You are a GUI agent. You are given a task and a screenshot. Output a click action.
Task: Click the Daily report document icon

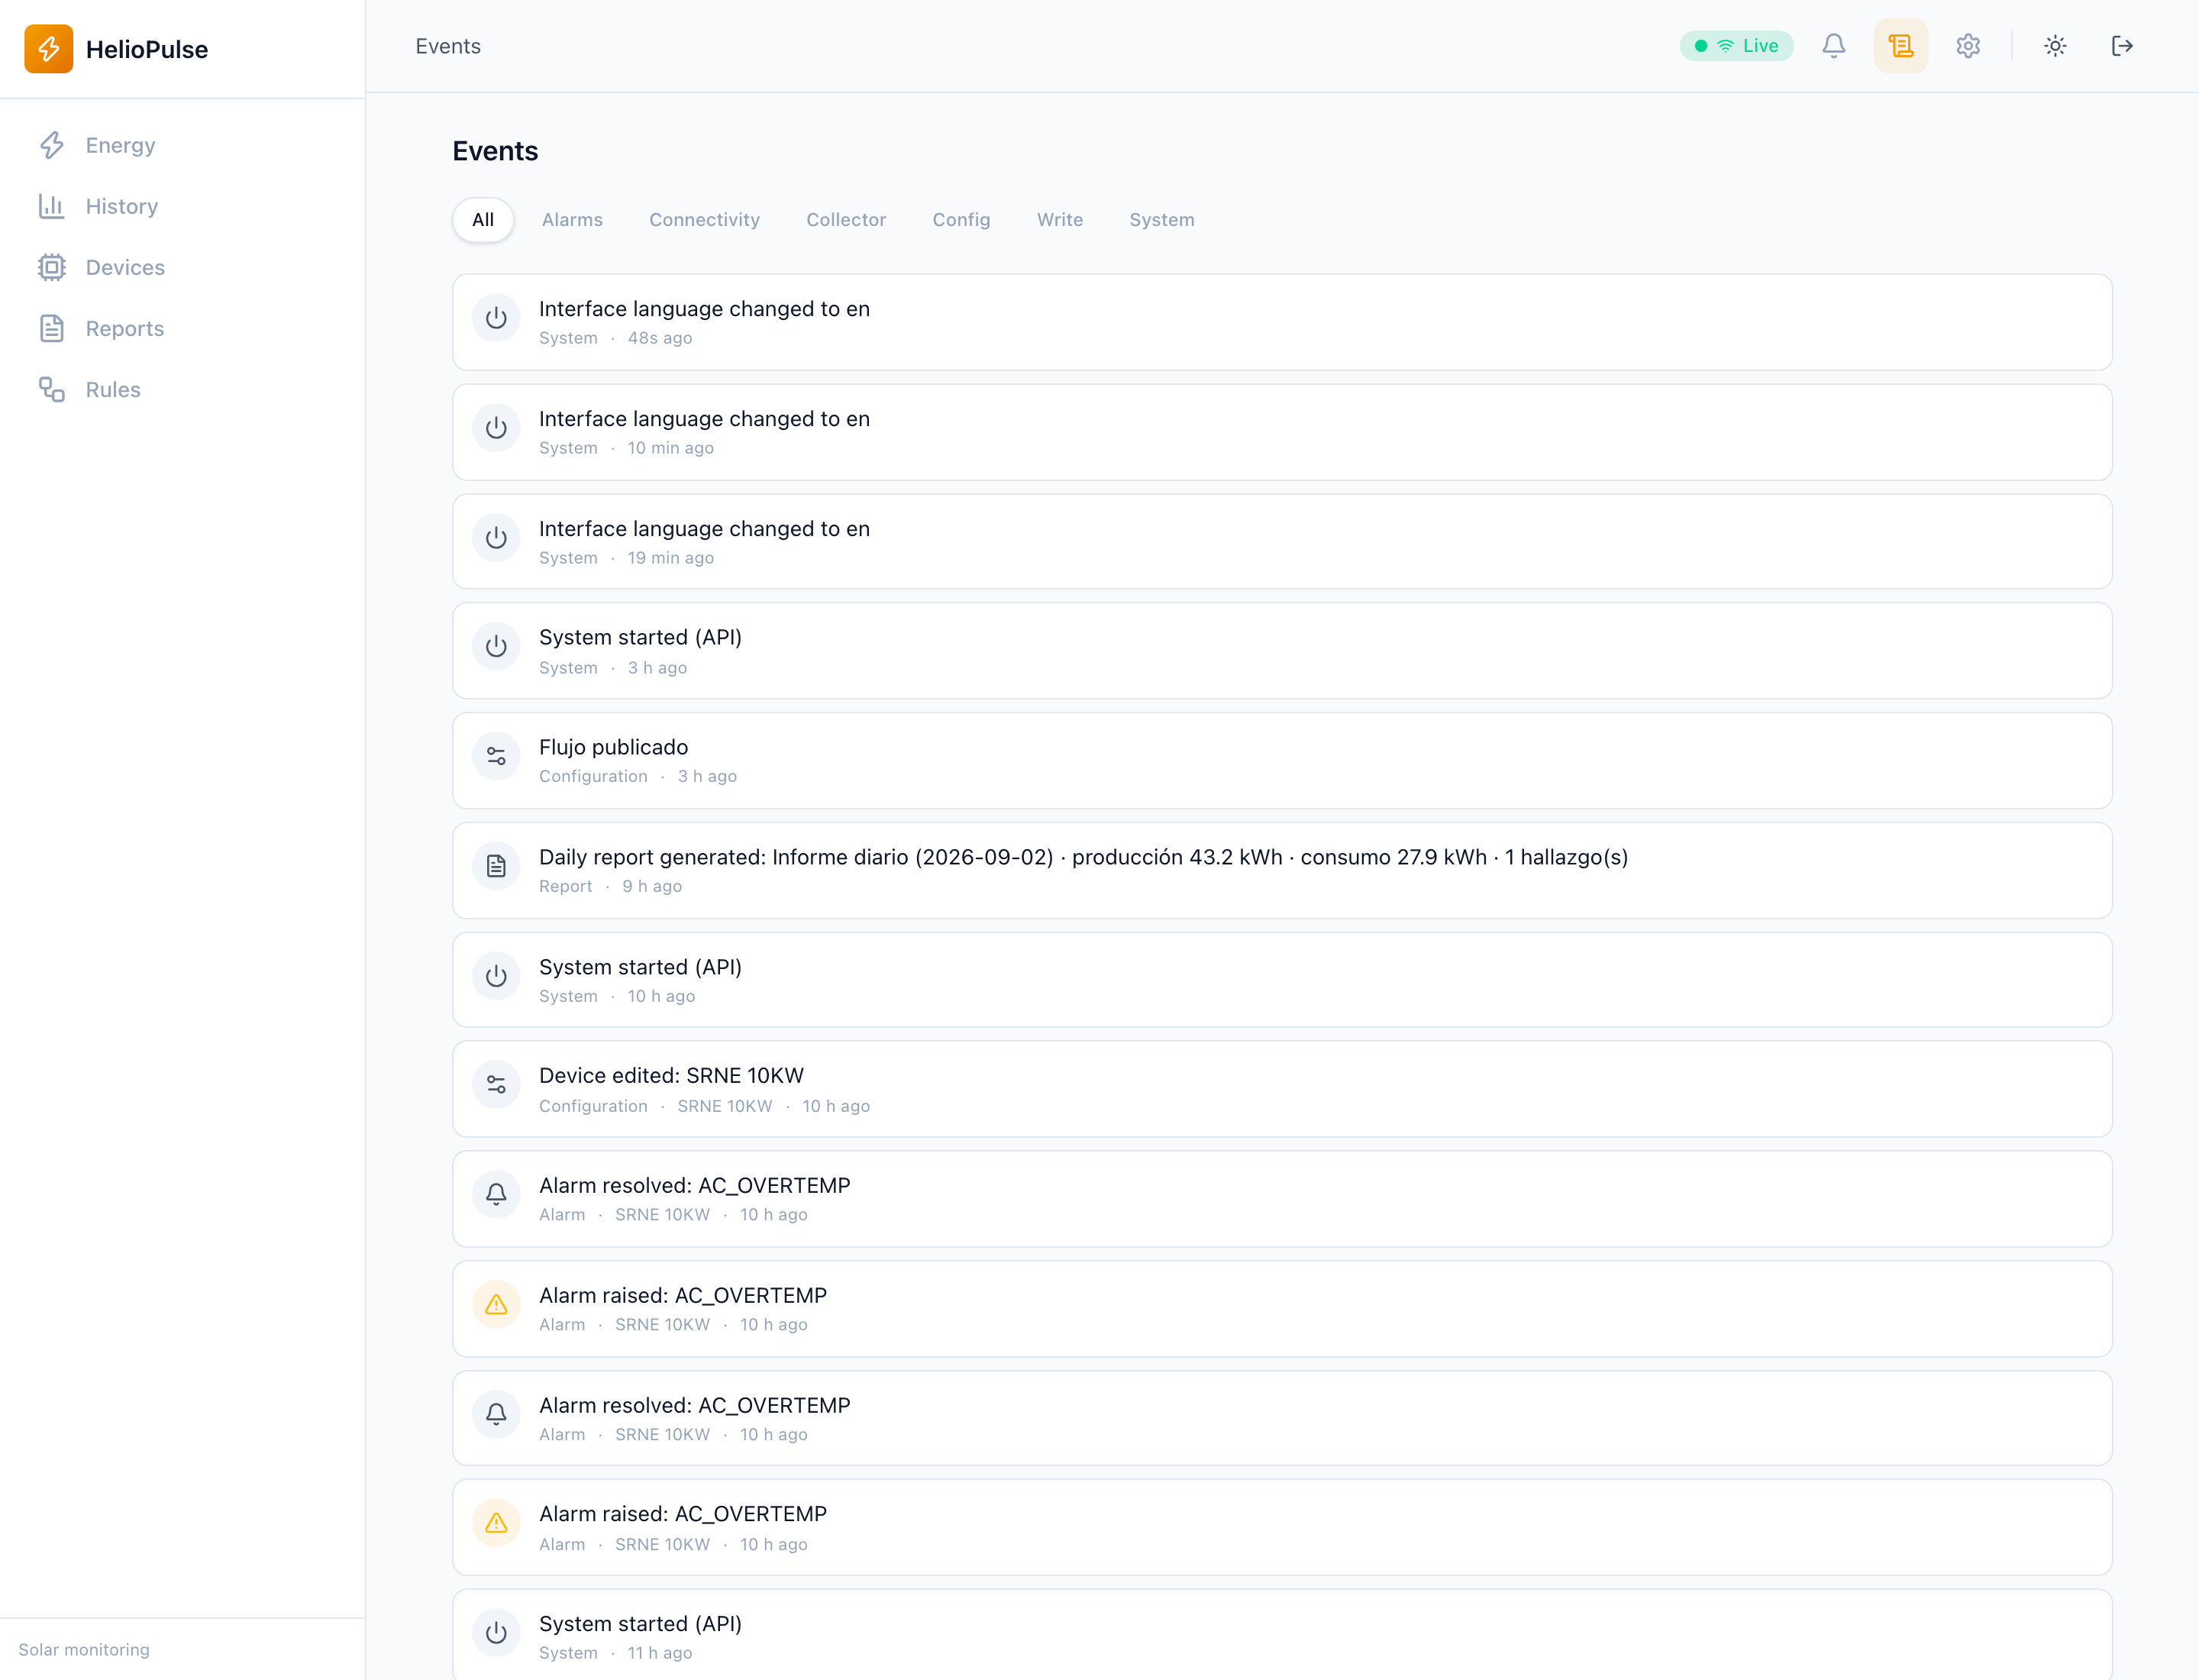pos(496,867)
